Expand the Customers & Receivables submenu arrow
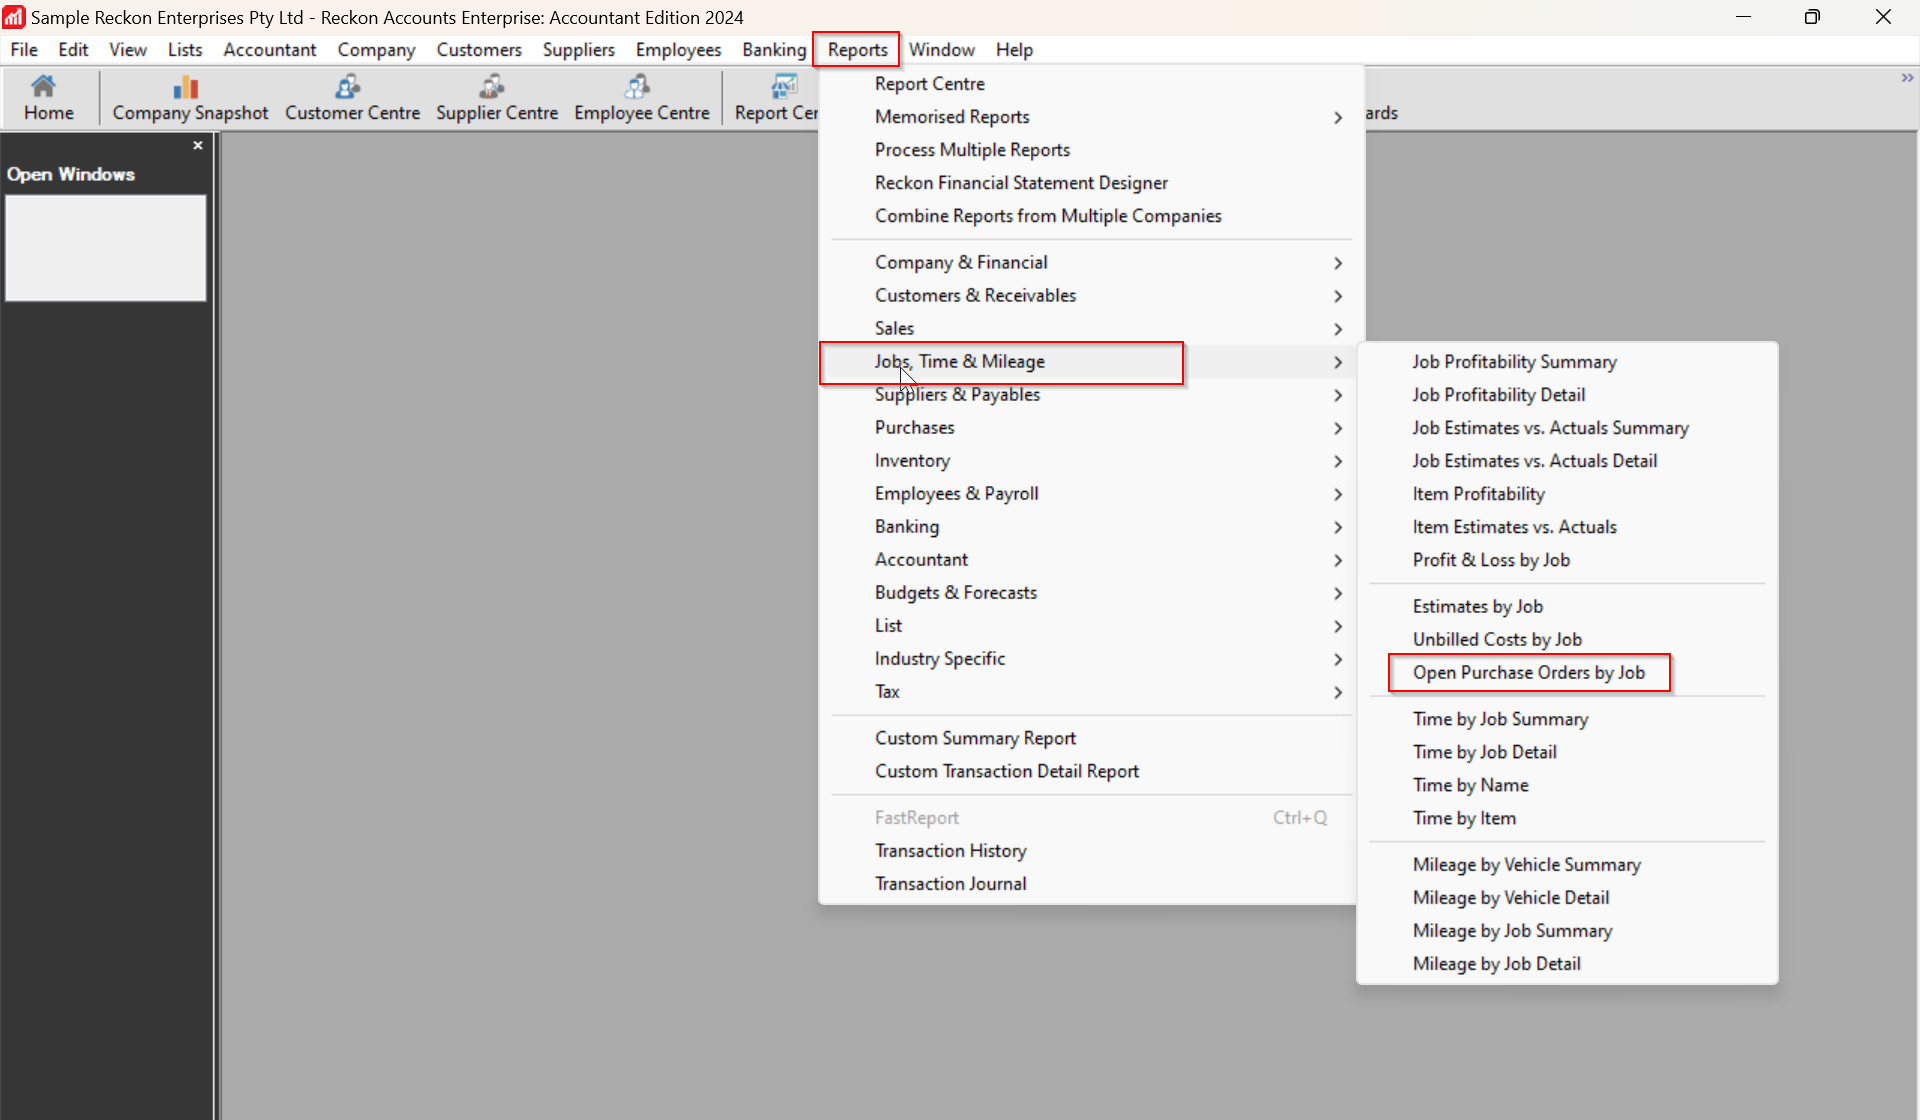 [x=1338, y=295]
